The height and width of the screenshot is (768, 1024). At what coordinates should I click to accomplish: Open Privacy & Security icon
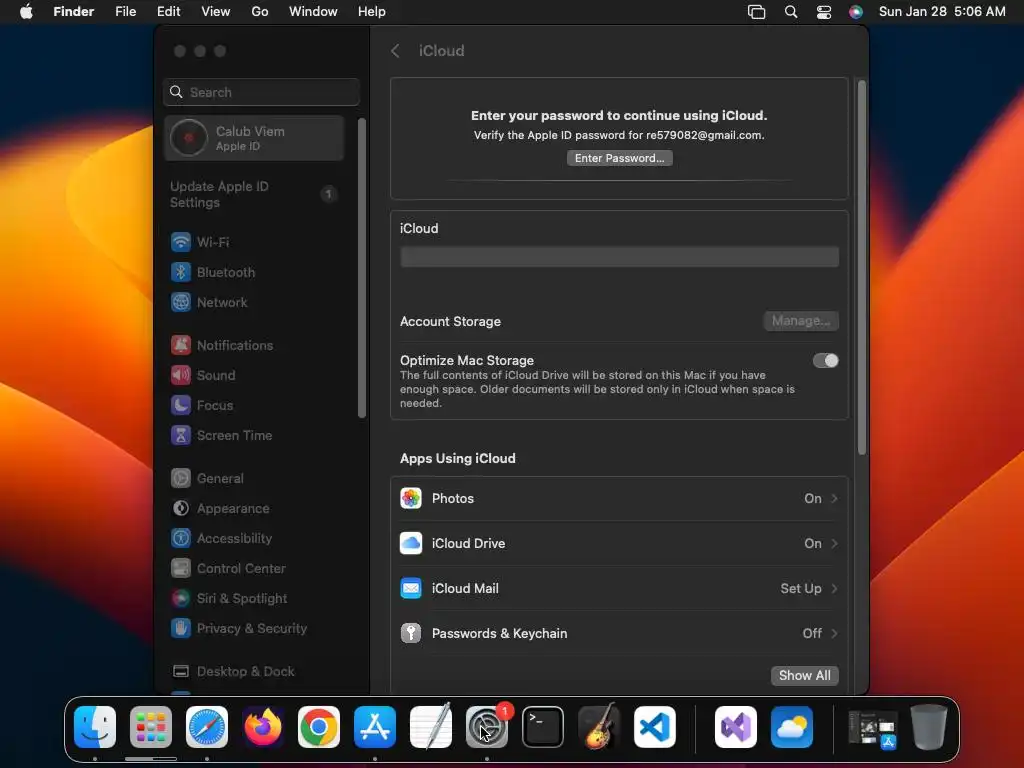(x=181, y=629)
